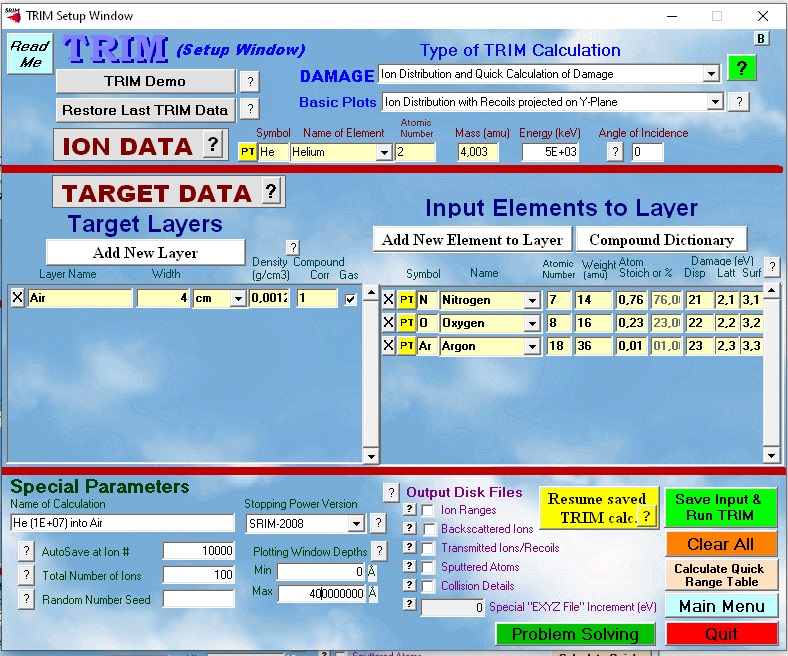Open the TARGET DATA question mark help
The height and width of the screenshot is (656, 788).
(x=270, y=191)
